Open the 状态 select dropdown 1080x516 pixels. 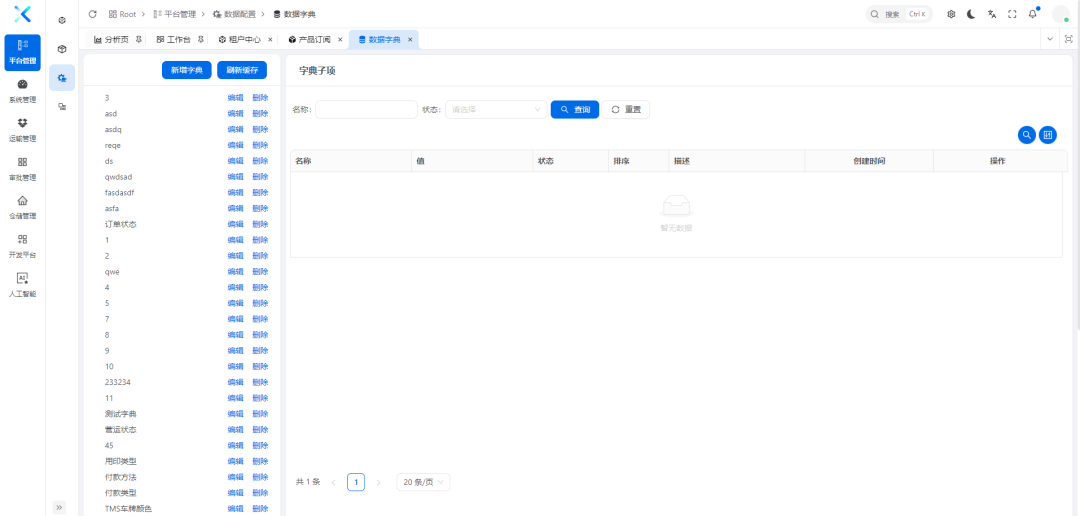(496, 109)
